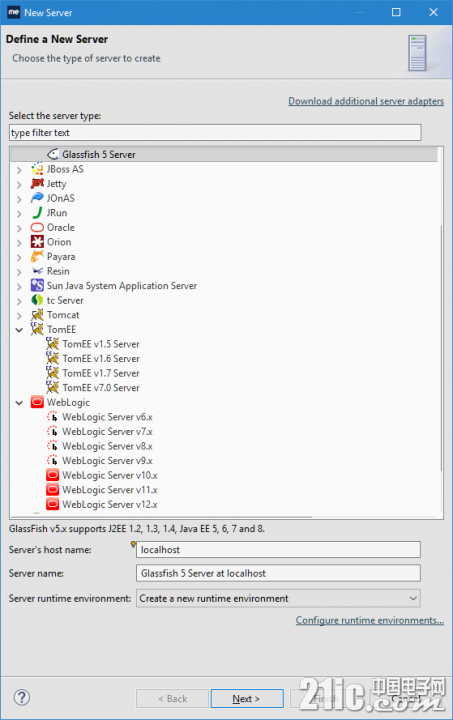Image resolution: width=453 pixels, height=720 pixels.
Task: Open Configure runtime environments link
Action: [x=369, y=620]
